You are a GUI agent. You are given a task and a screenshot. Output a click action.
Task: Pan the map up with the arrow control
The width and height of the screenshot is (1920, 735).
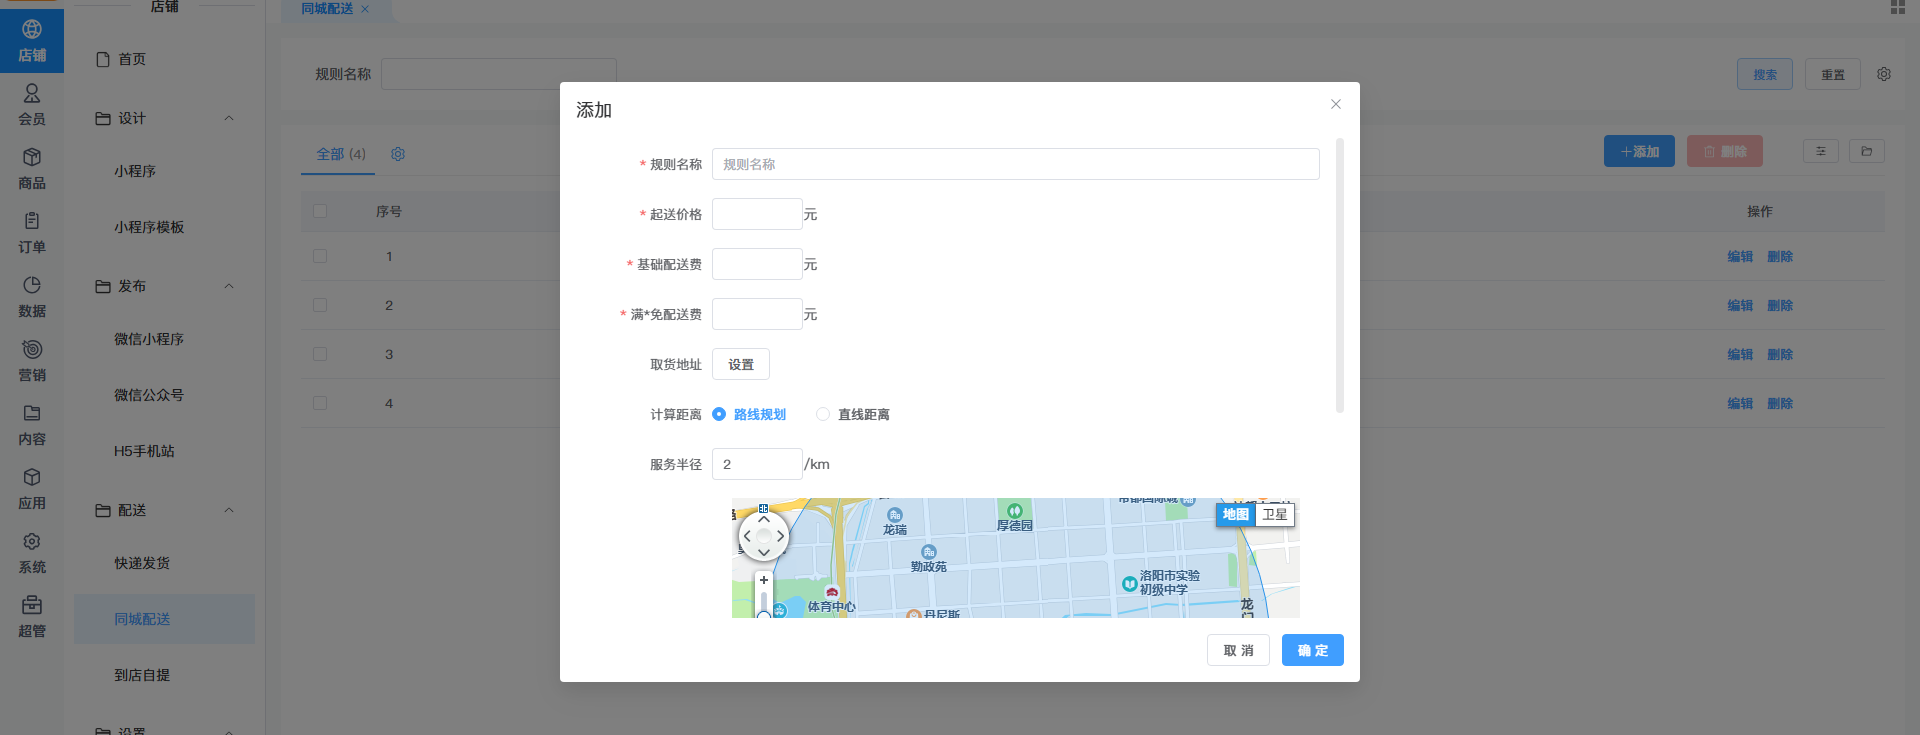(x=764, y=520)
